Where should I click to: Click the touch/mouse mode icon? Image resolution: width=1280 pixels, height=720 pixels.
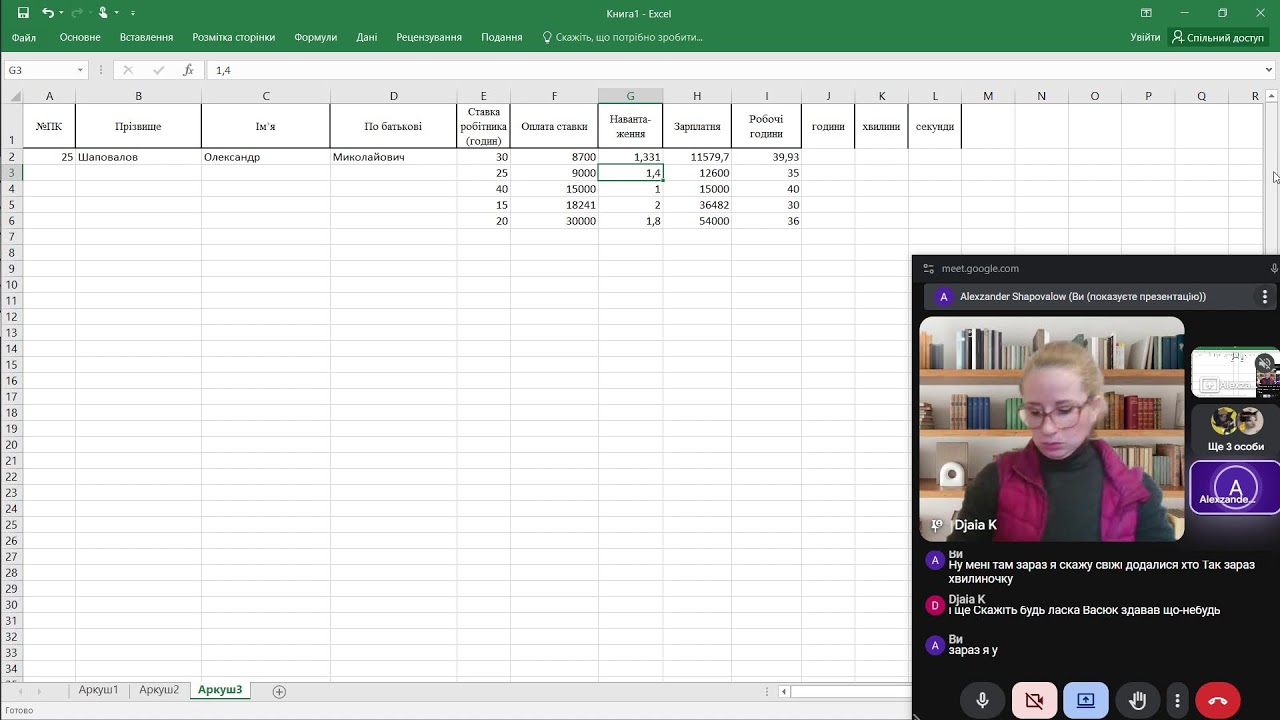[x=103, y=13]
